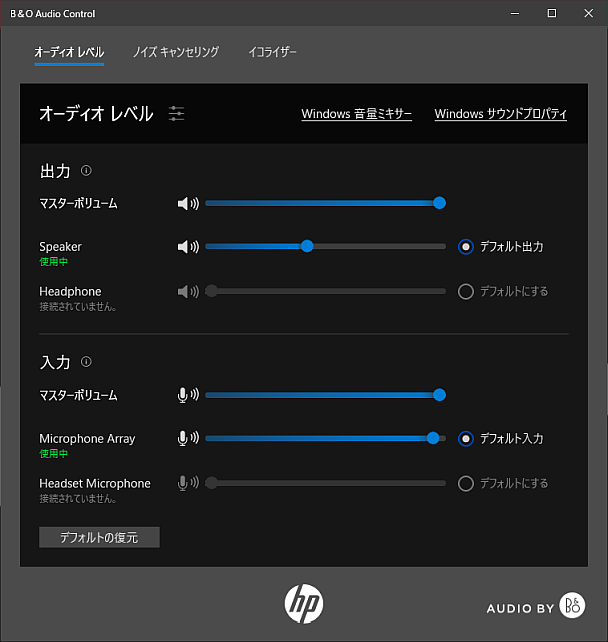Click the Headset Microphone level slider
Screen dimensions: 608x642
coord(325,483)
